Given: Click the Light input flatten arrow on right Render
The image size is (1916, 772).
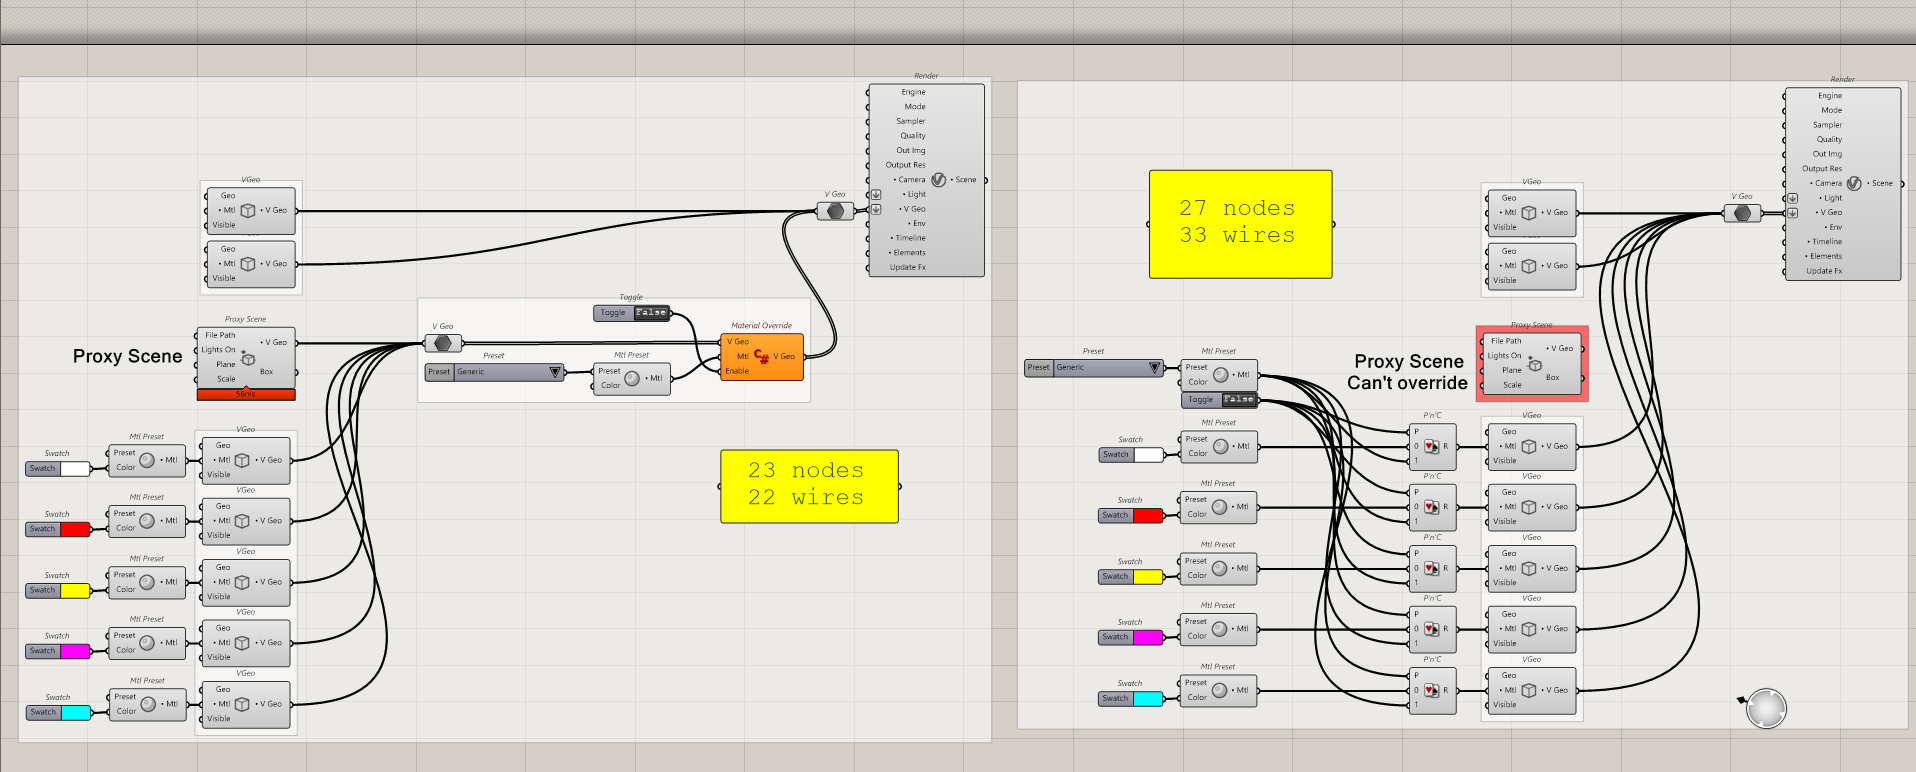Looking at the screenshot, I should click(x=1792, y=198).
